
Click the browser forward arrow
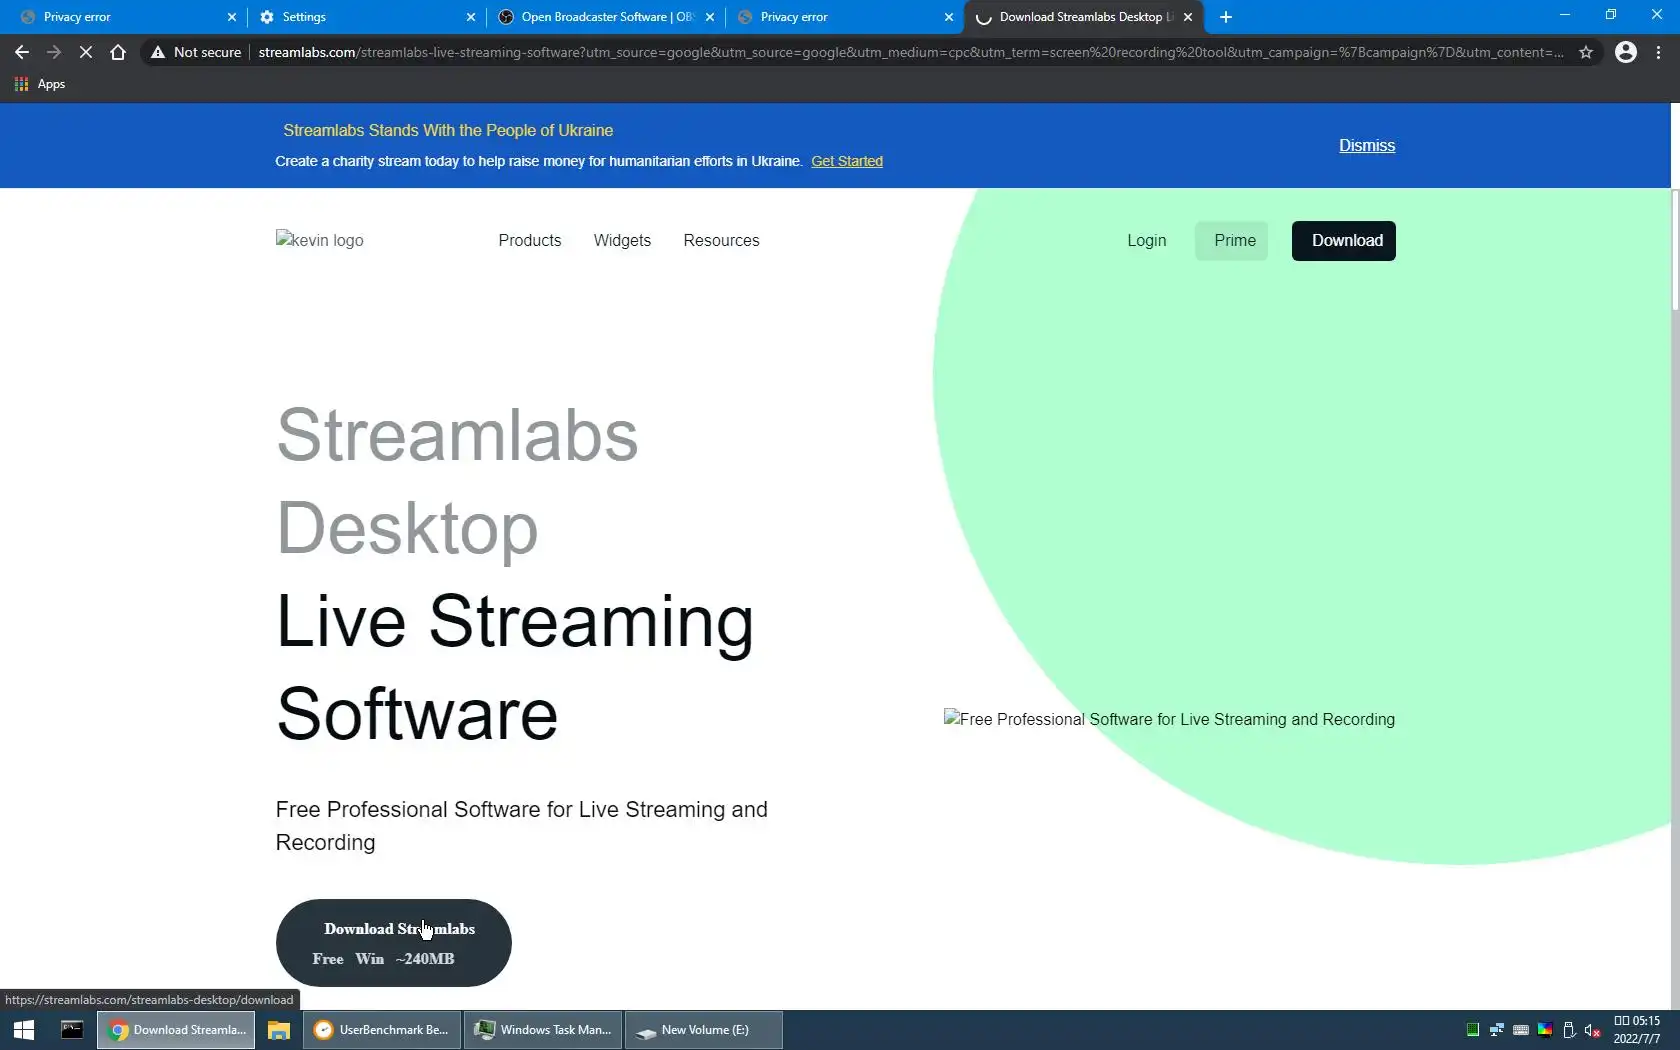tap(54, 52)
